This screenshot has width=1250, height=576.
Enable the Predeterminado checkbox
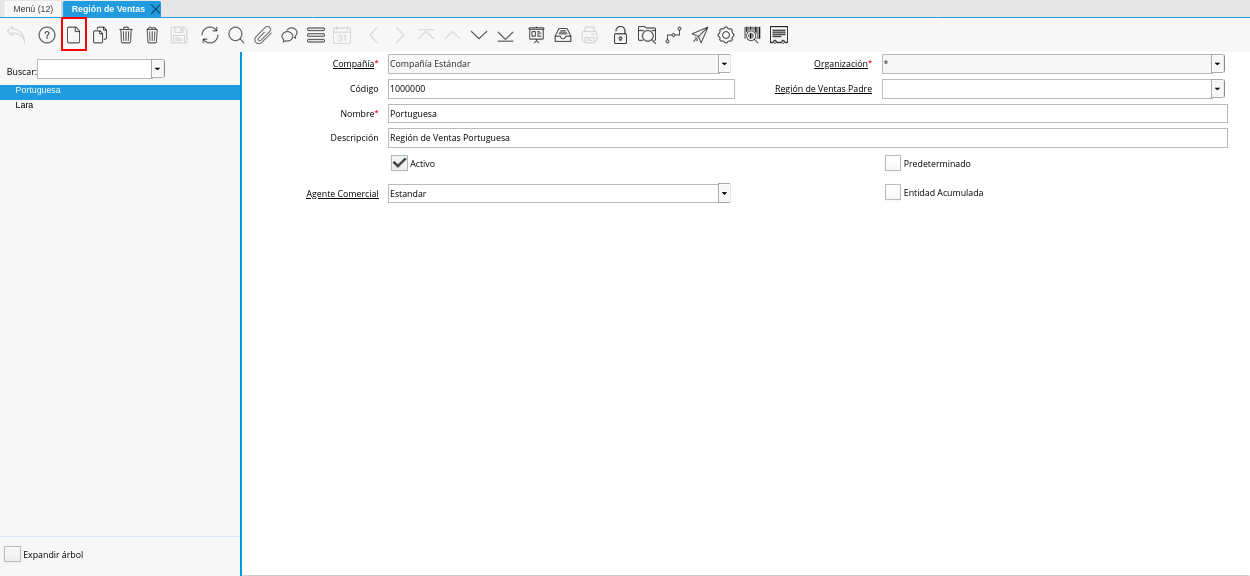point(893,163)
